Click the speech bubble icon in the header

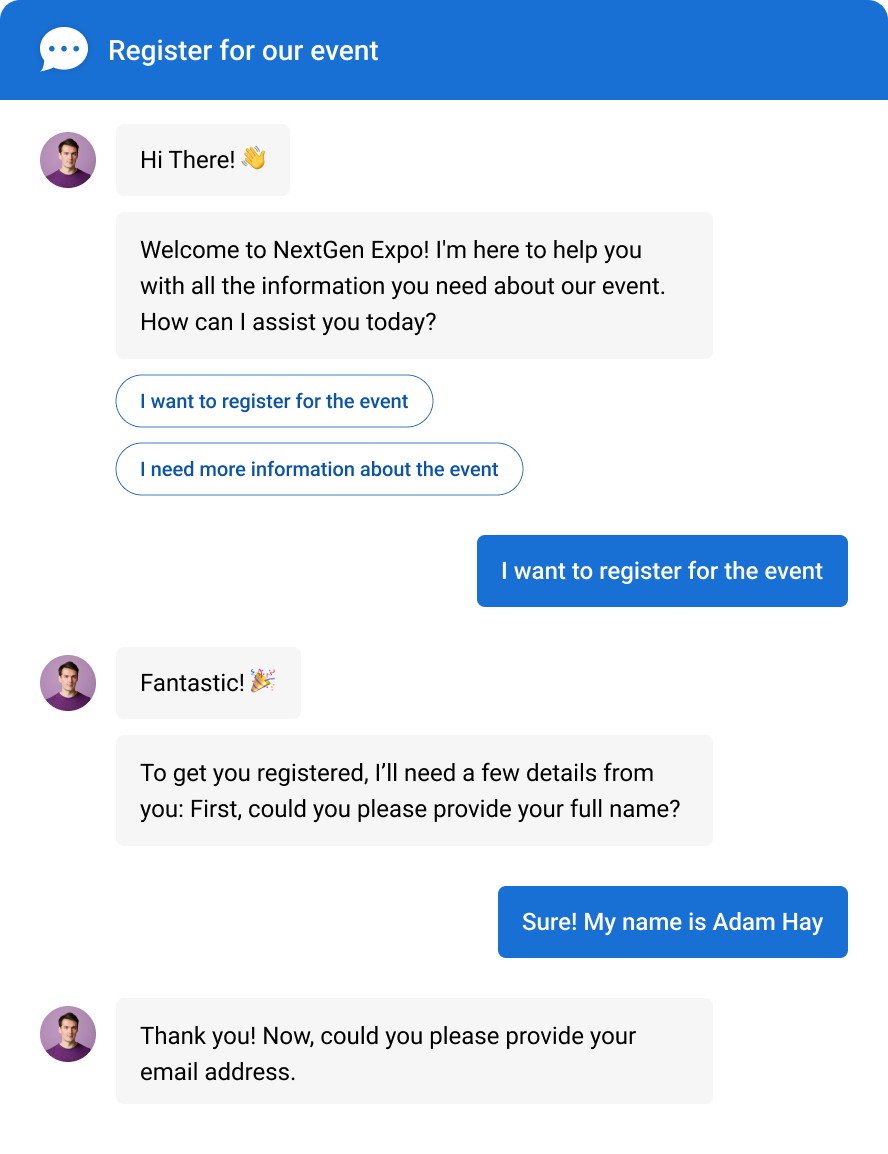(x=64, y=49)
